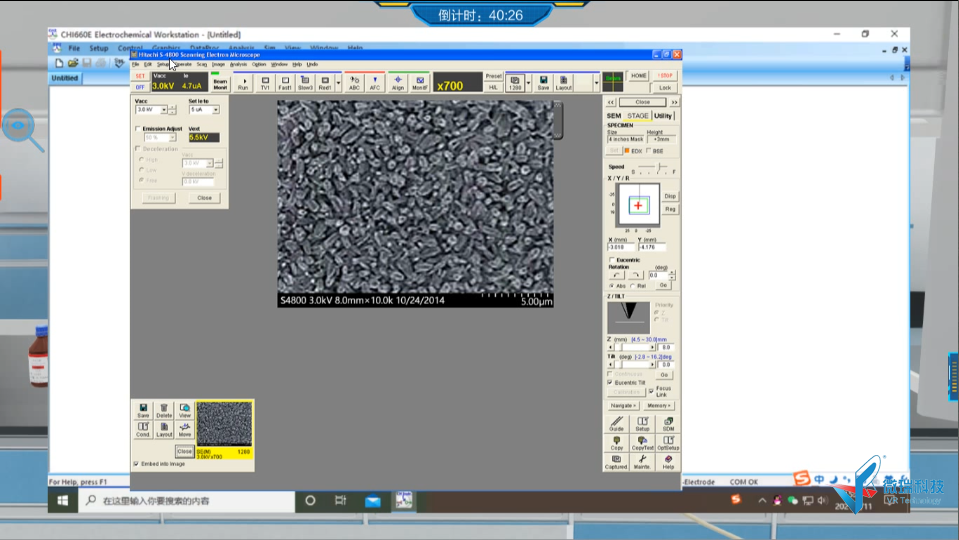Open the Mainte. wrench icon
Screen dimensions: 959x540
[642, 462]
